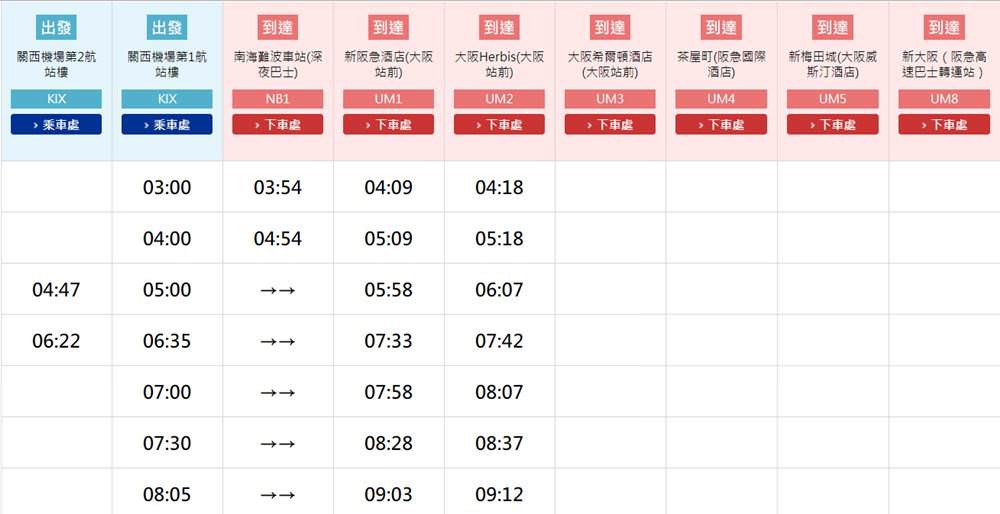Click the 新梅田城 column header text

point(832,64)
